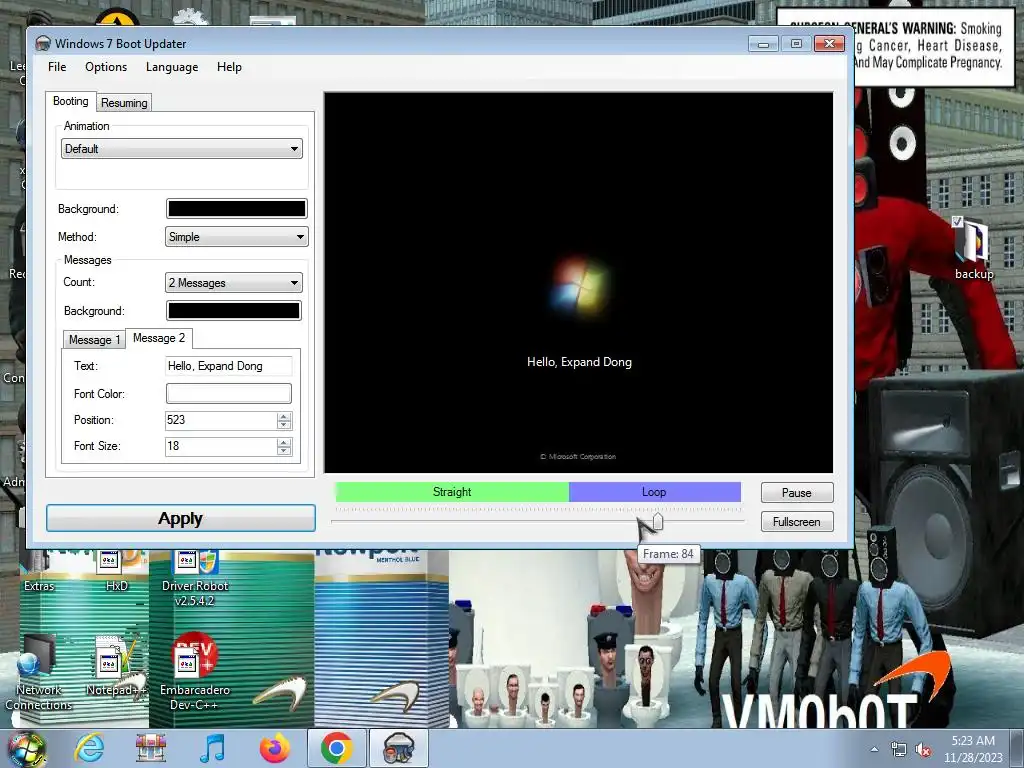Viewport: 1024px width, 768px height.
Task: Pause the boot animation preview
Action: coord(797,492)
